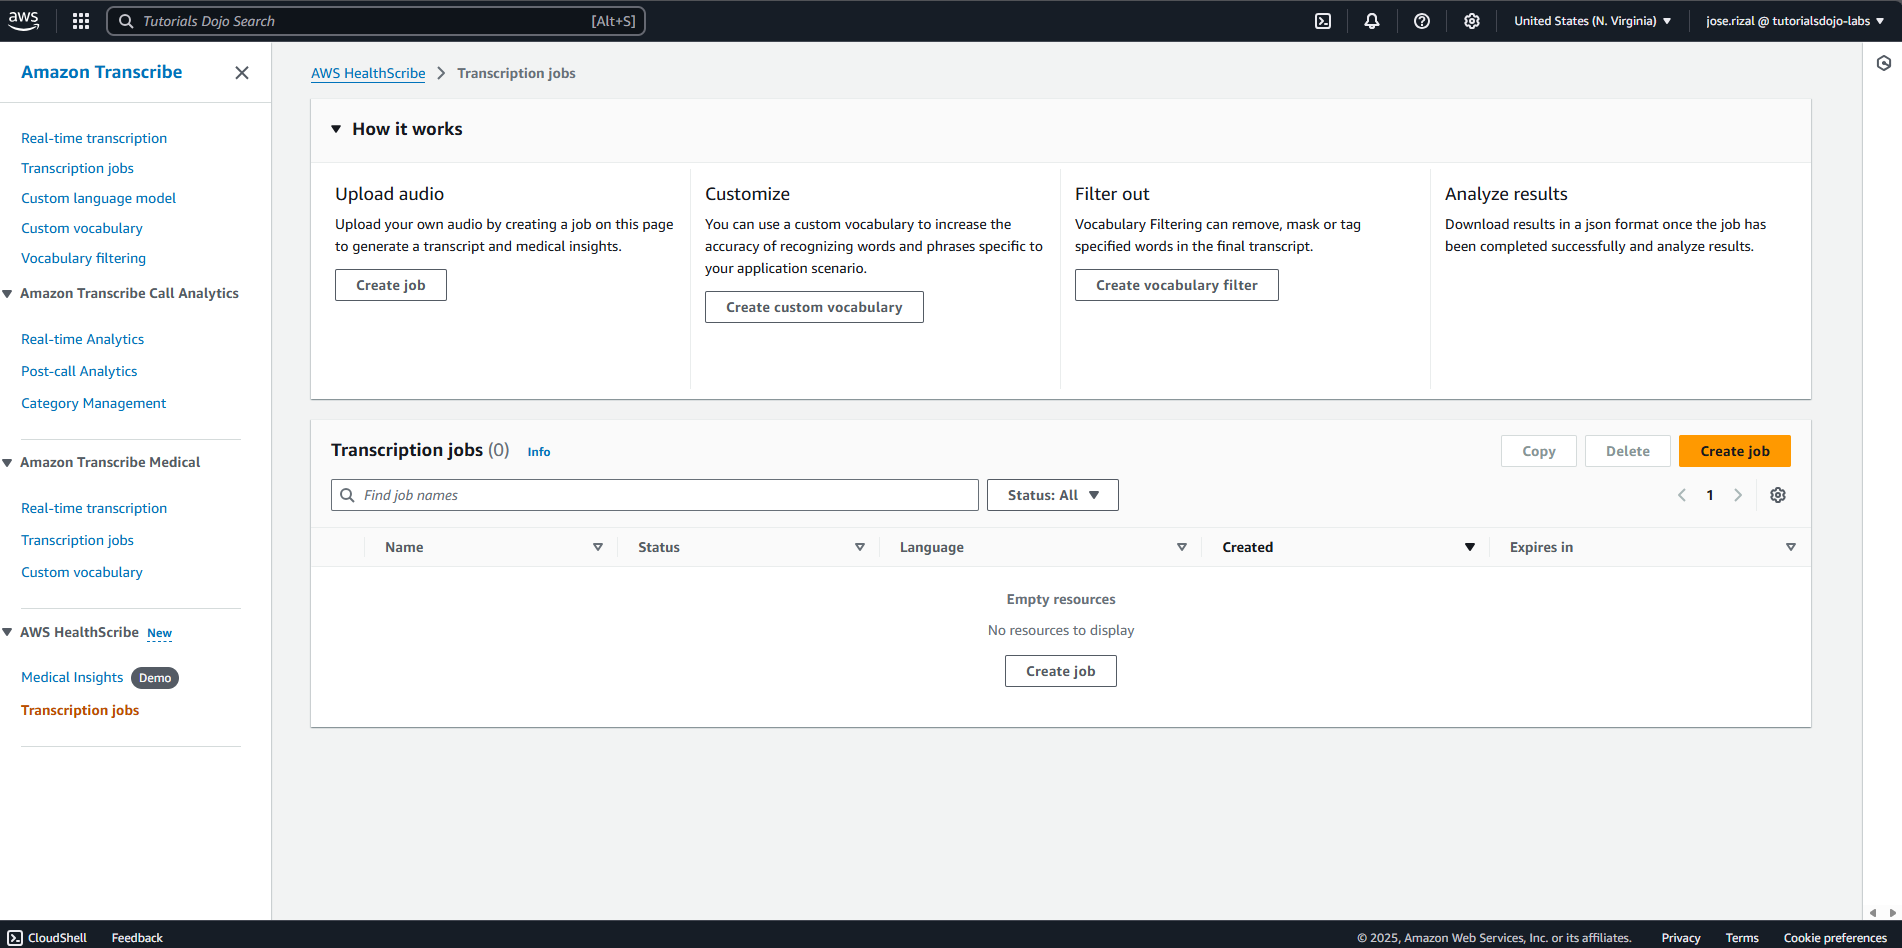The width and height of the screenshot is (1902, 948).
Task: Collapse the How it works section
Action: 336,129
